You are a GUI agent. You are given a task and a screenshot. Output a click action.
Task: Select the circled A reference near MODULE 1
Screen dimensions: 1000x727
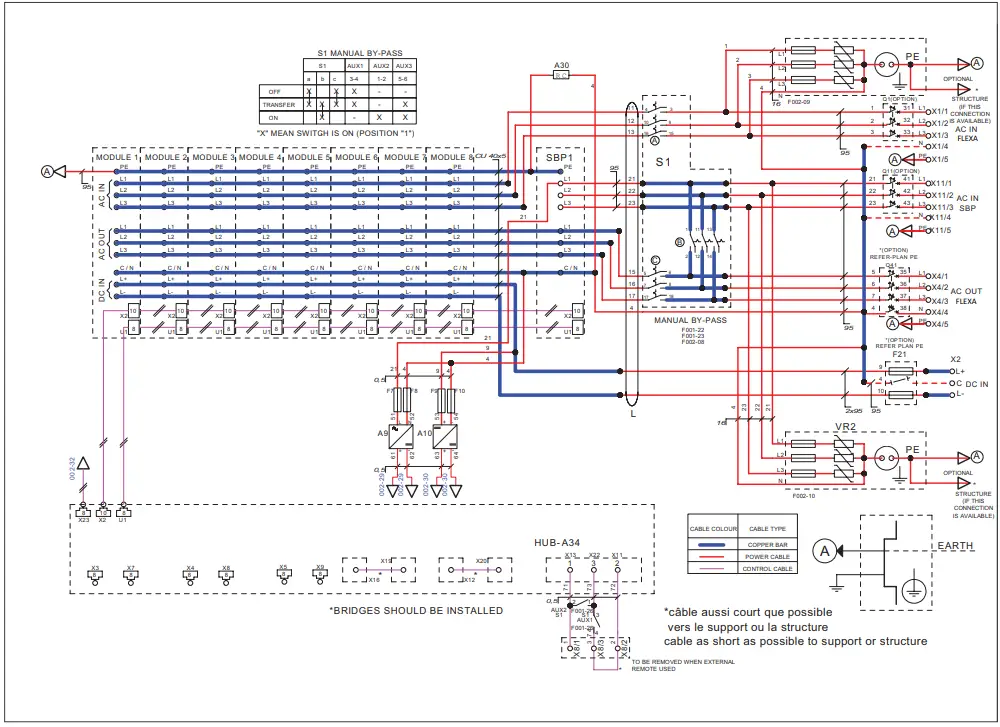(46, 170)
